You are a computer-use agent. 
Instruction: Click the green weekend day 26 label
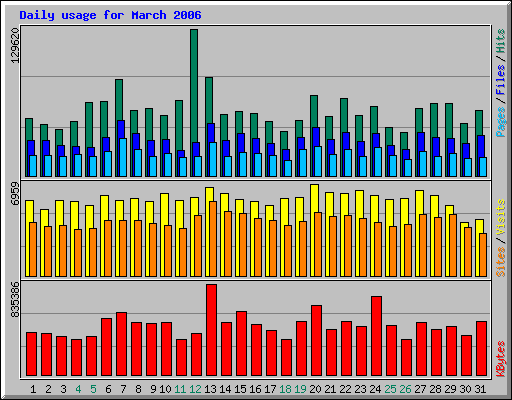click(405, 389)
